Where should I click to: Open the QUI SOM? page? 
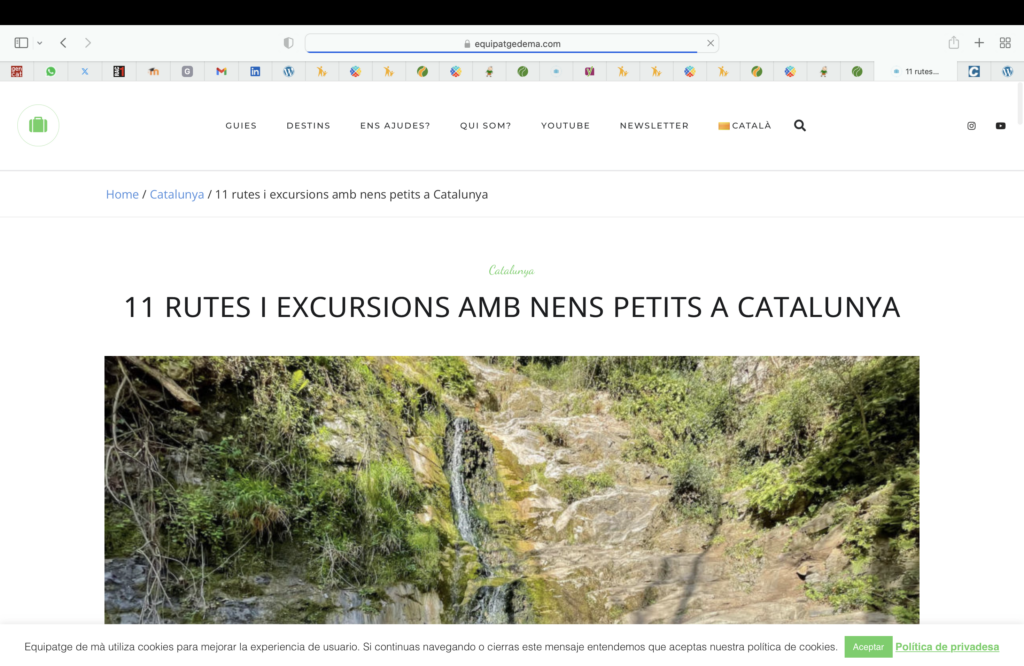[485, 125]
